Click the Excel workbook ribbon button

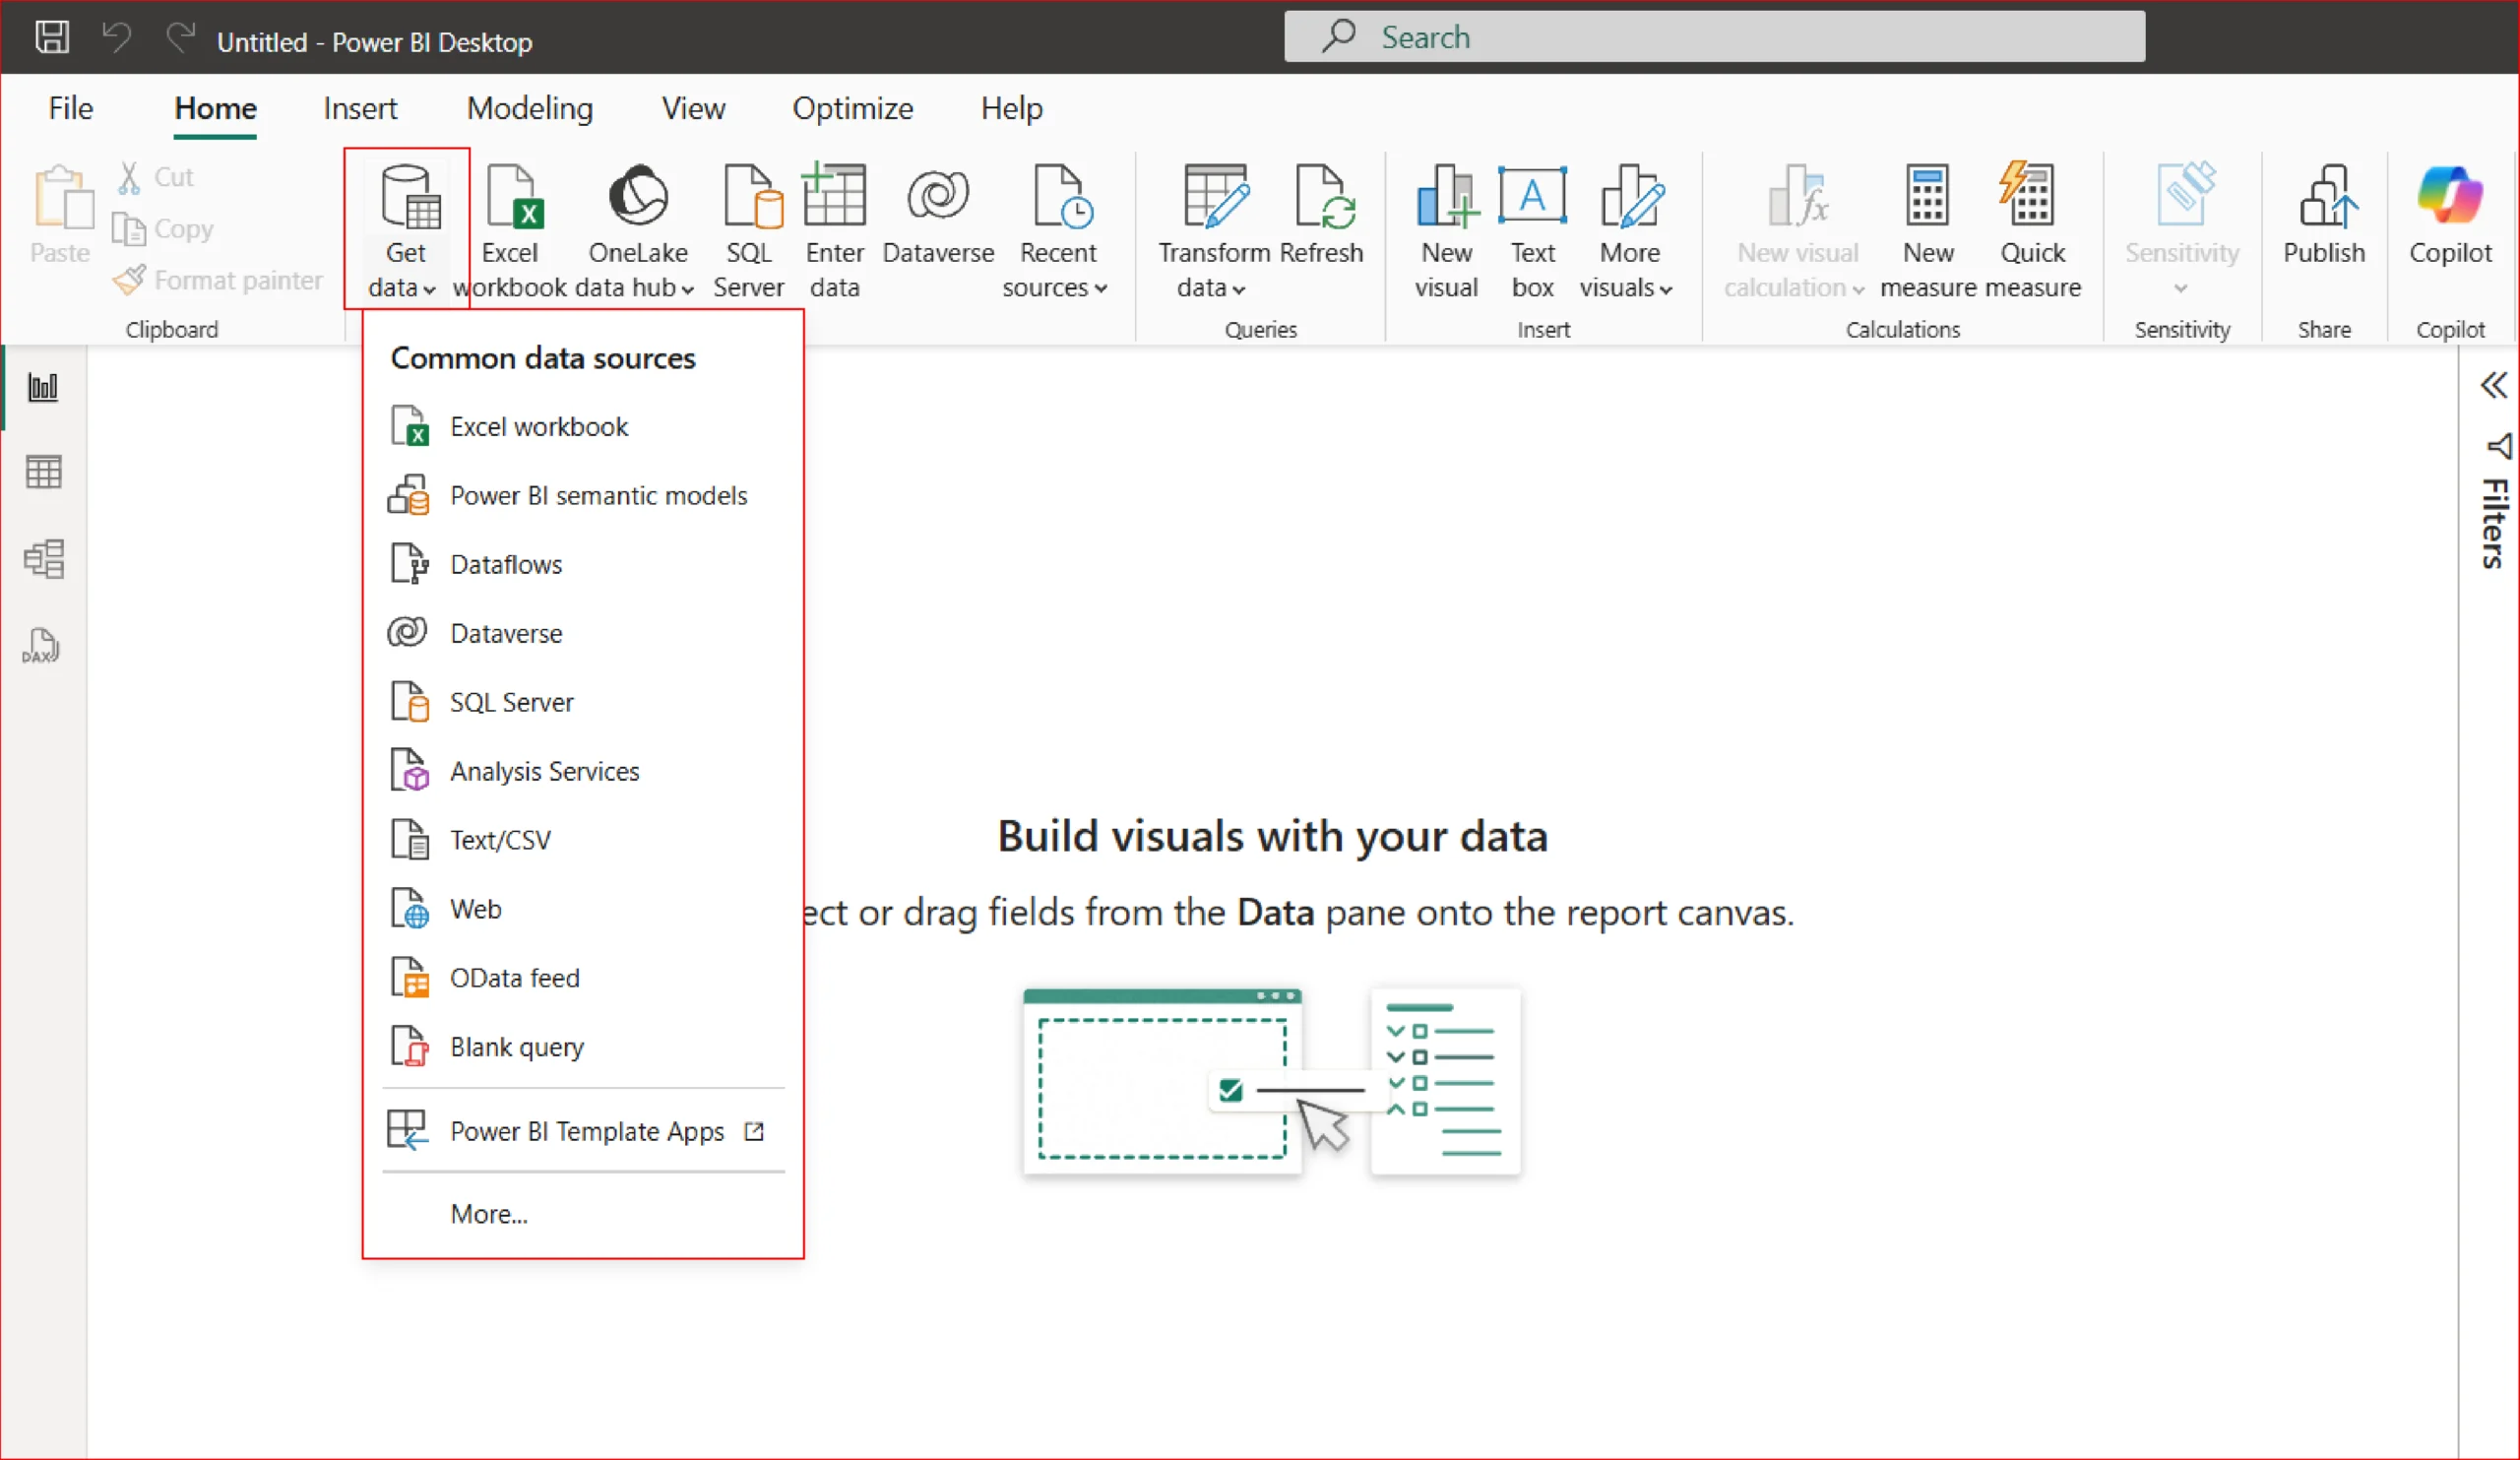click(510, 229)
